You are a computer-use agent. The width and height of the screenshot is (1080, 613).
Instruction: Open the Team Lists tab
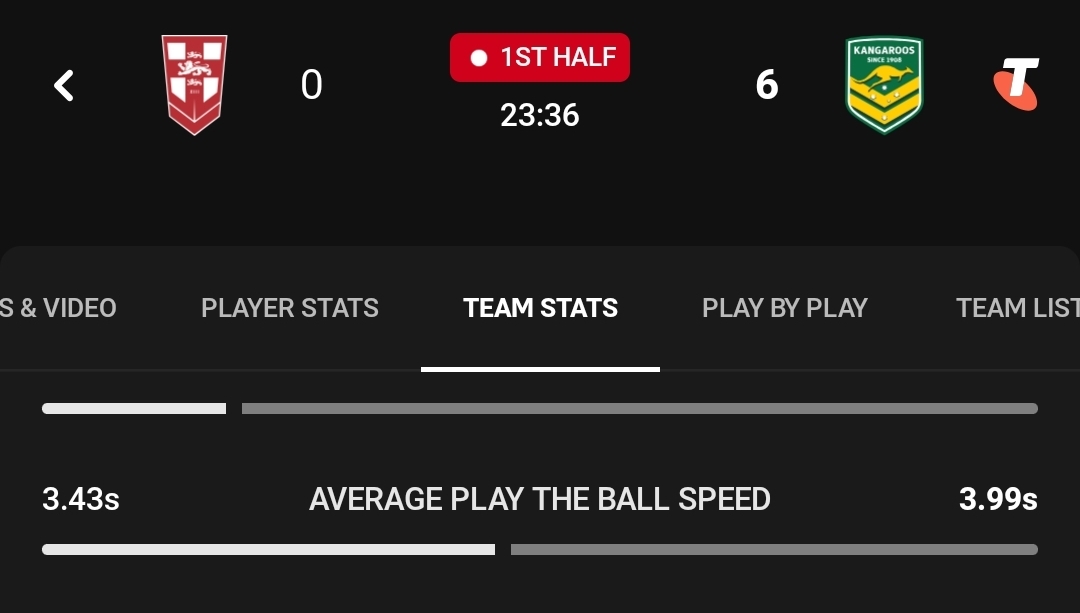[1017, 308]
